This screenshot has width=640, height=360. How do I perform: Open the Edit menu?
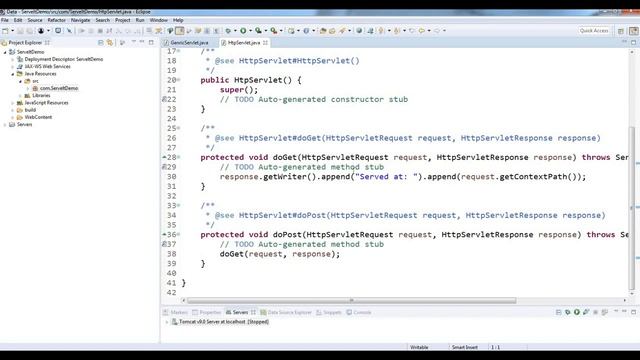18,20
